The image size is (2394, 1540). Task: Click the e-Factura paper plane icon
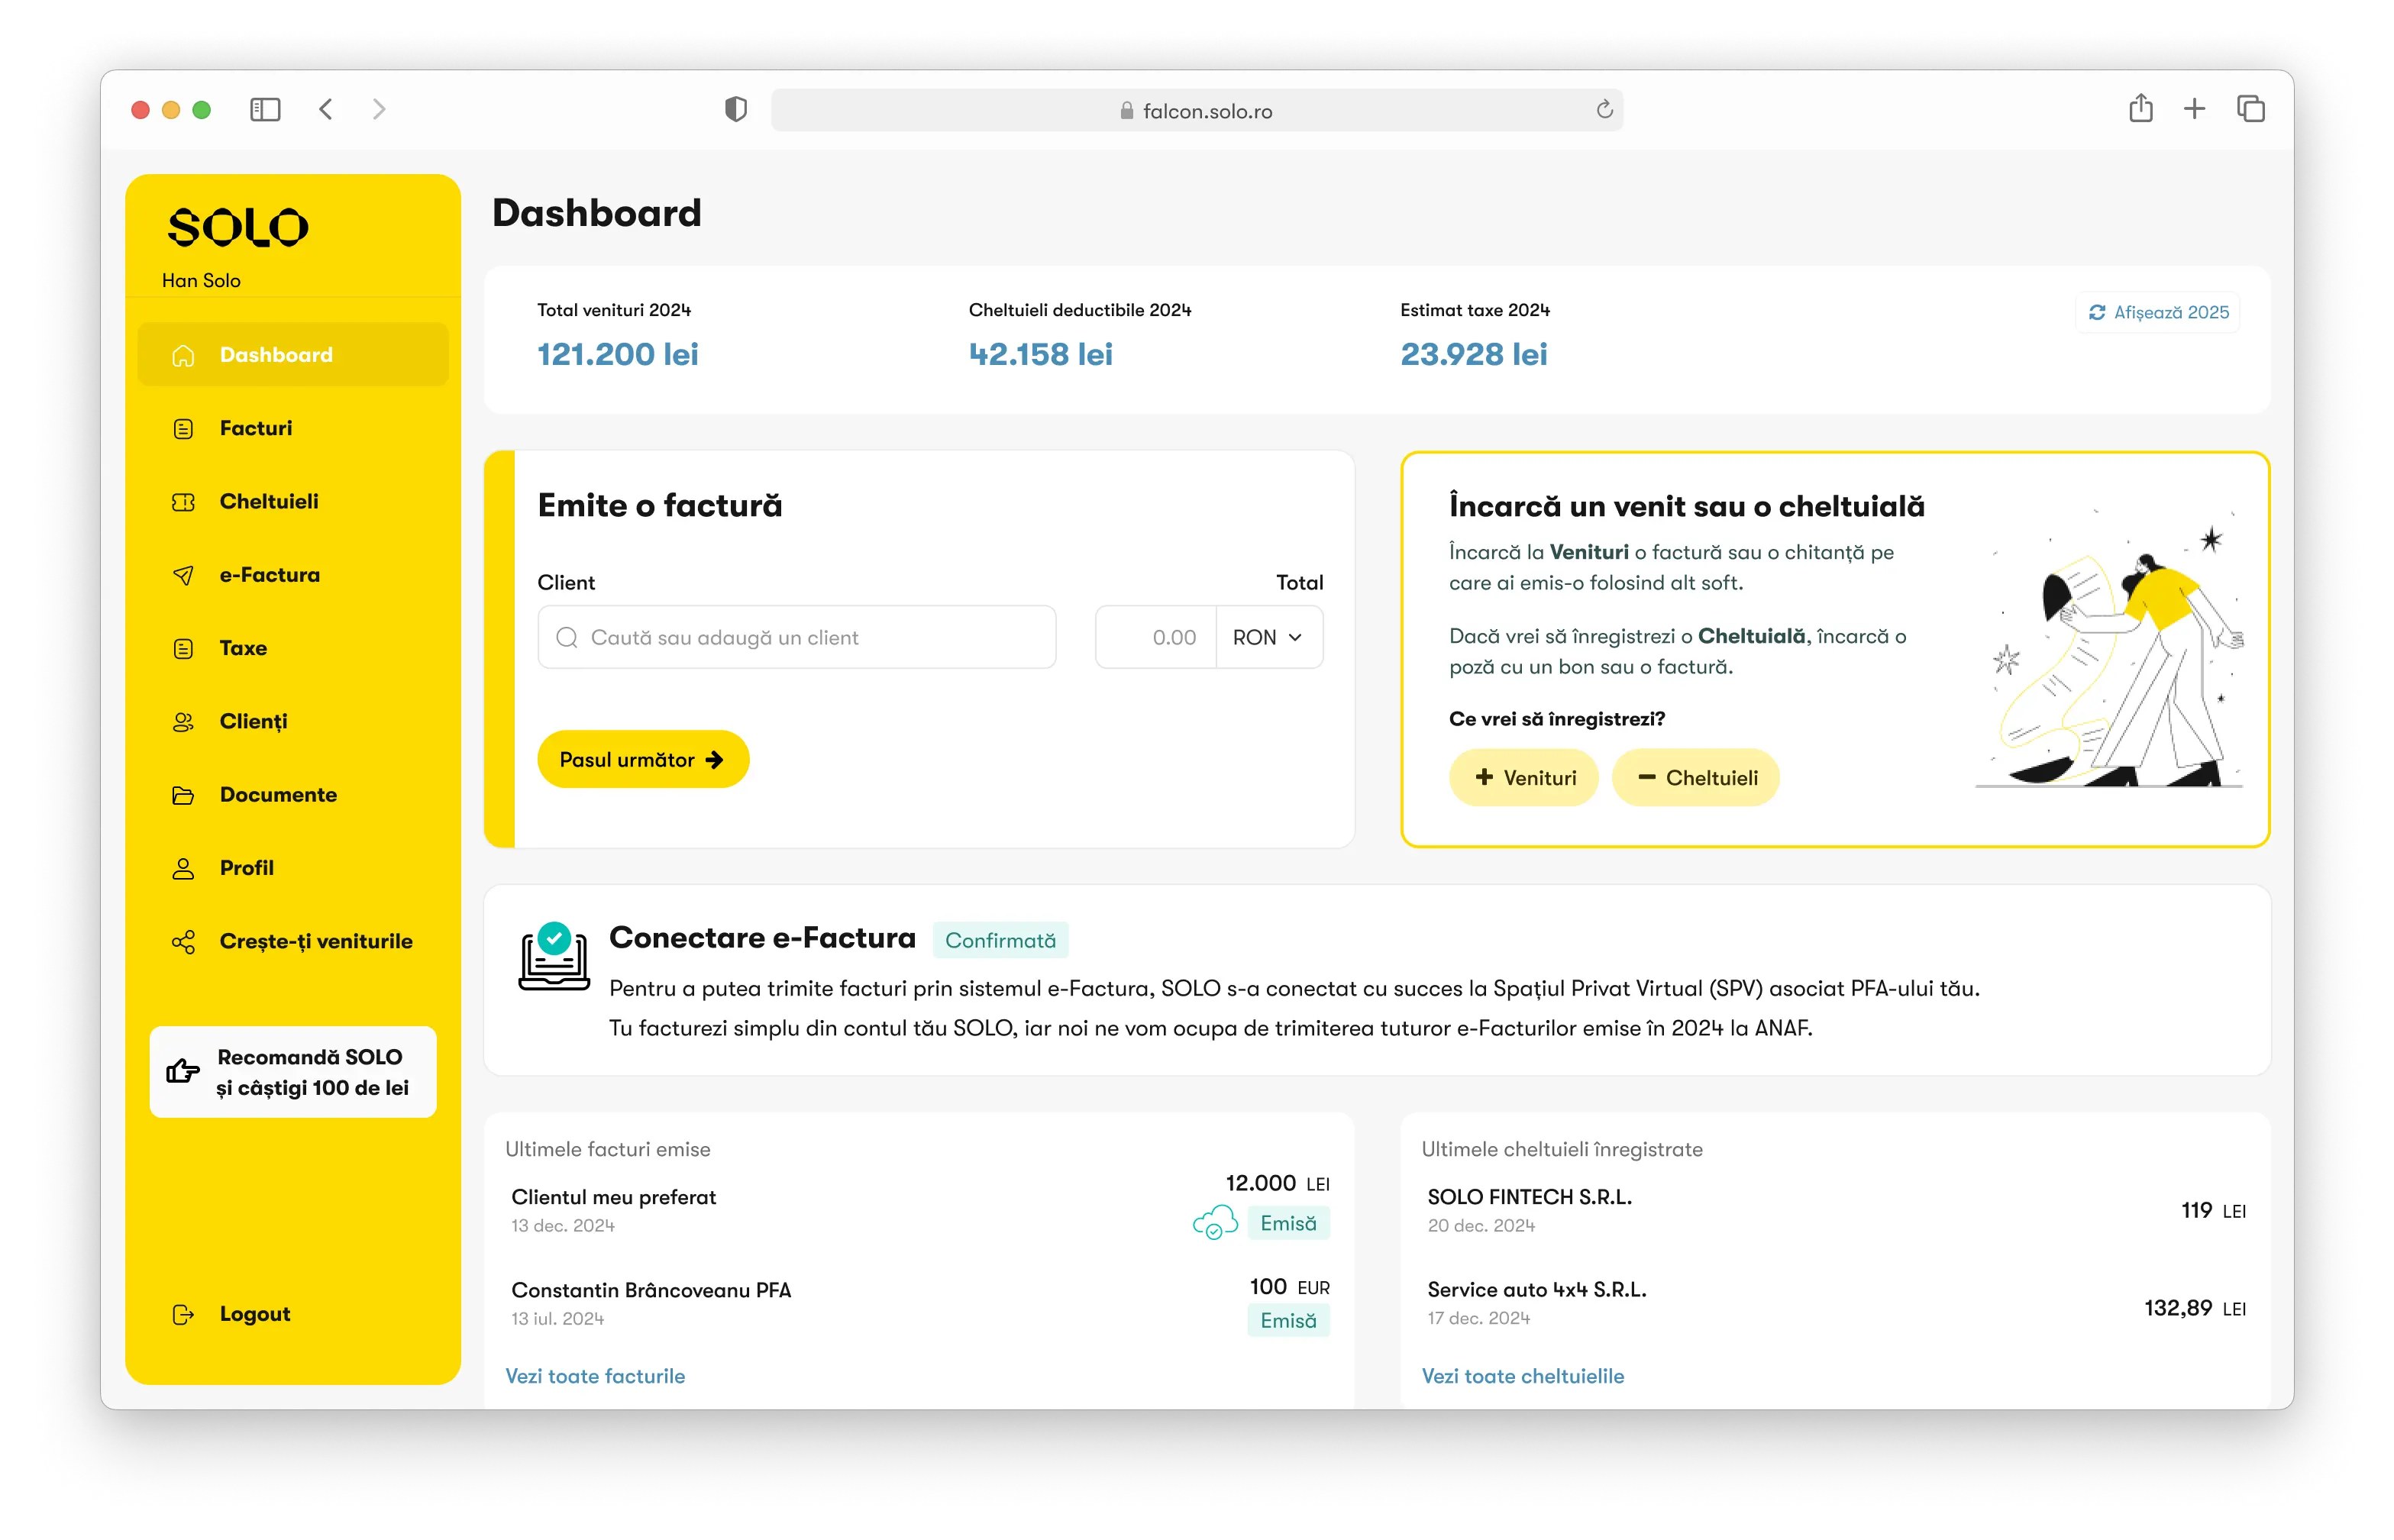[183, 575]
